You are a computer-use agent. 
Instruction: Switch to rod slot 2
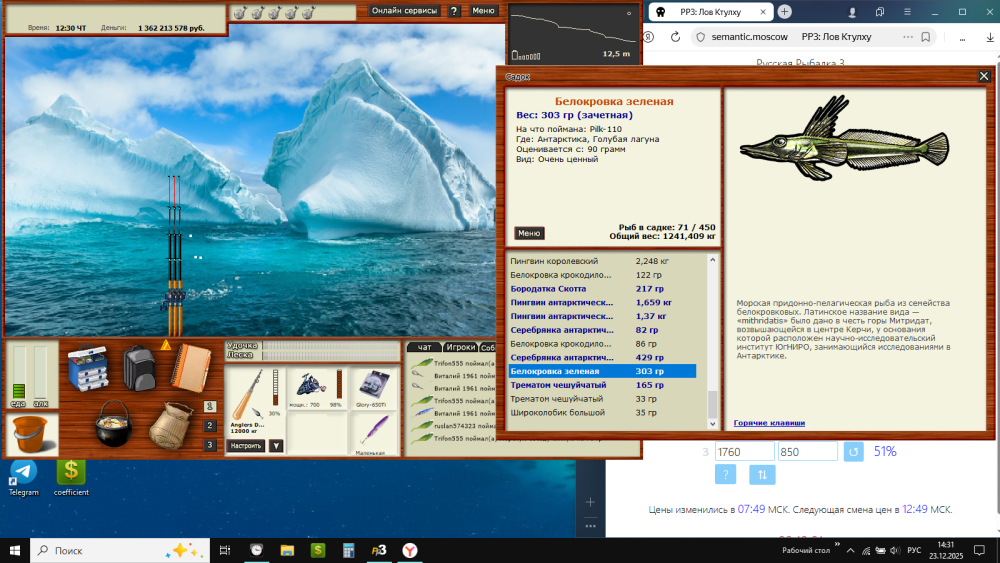click(x=210, y=425)
